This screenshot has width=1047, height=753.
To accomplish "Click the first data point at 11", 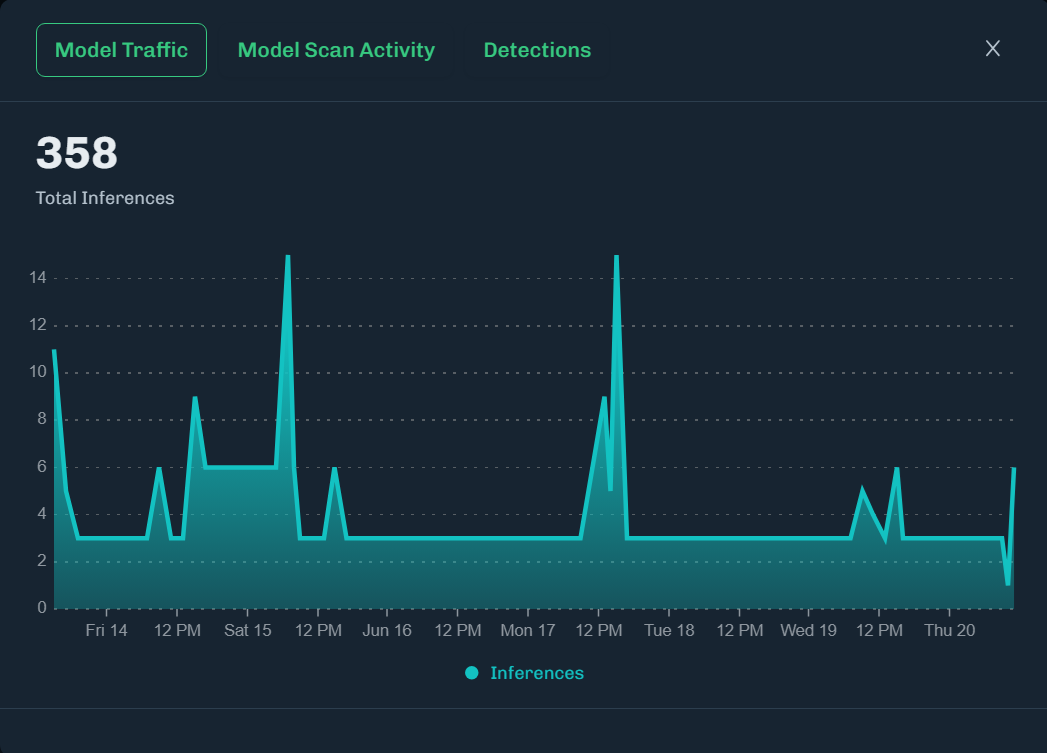I will (x=54, y=350).
